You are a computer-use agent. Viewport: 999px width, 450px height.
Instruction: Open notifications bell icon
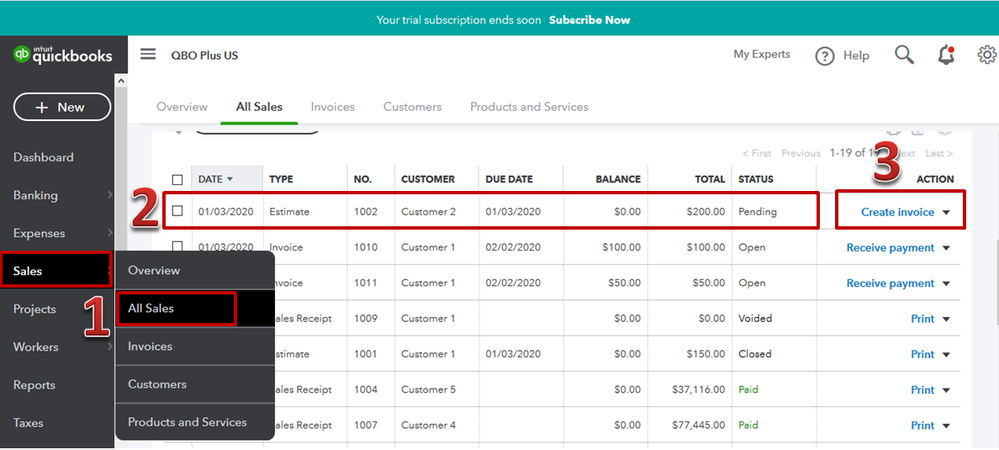click(946, 55)
